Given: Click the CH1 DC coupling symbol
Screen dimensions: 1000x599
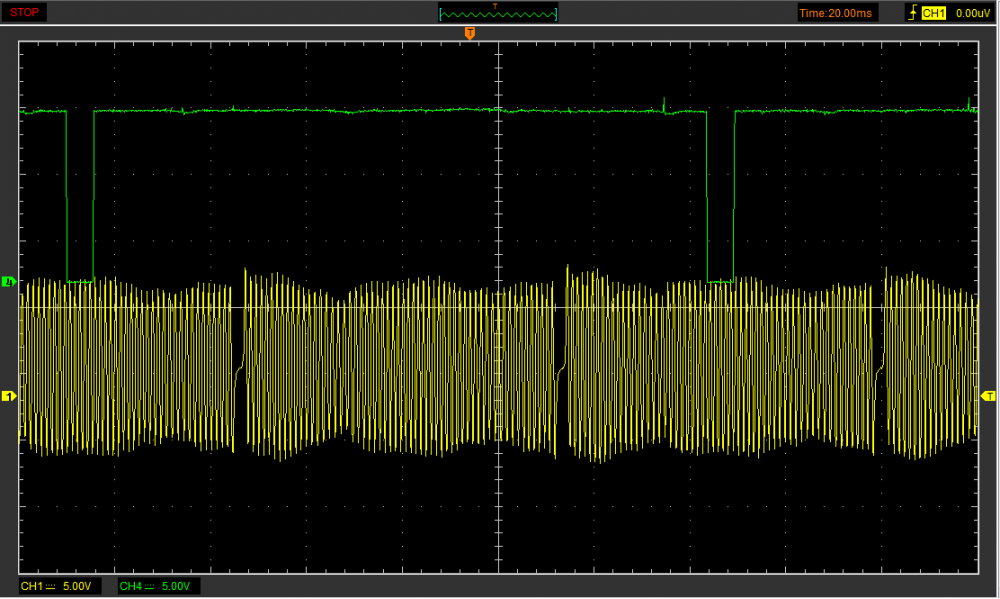Looking at the screenshot, I should pyautogui.click(x=51, y=586).
